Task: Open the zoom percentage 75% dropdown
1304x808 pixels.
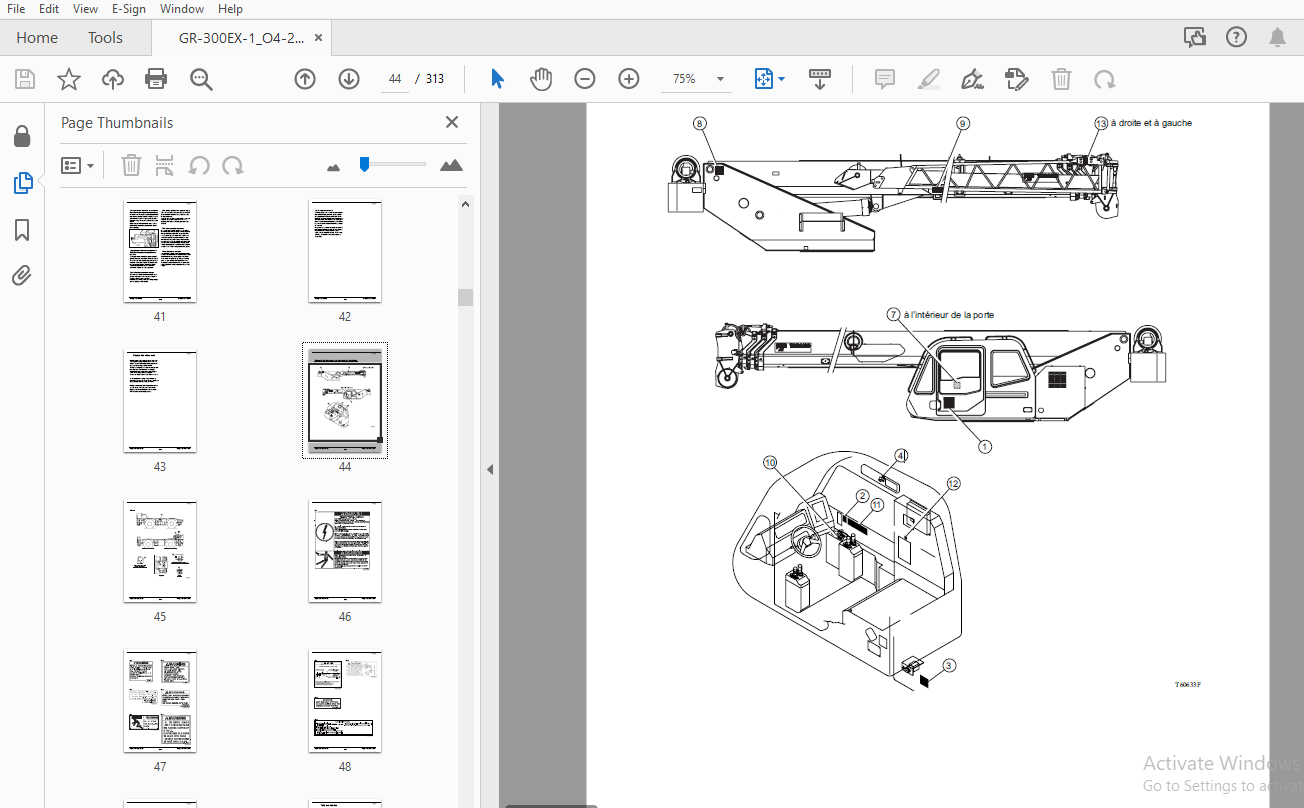Action: [696, 79]
